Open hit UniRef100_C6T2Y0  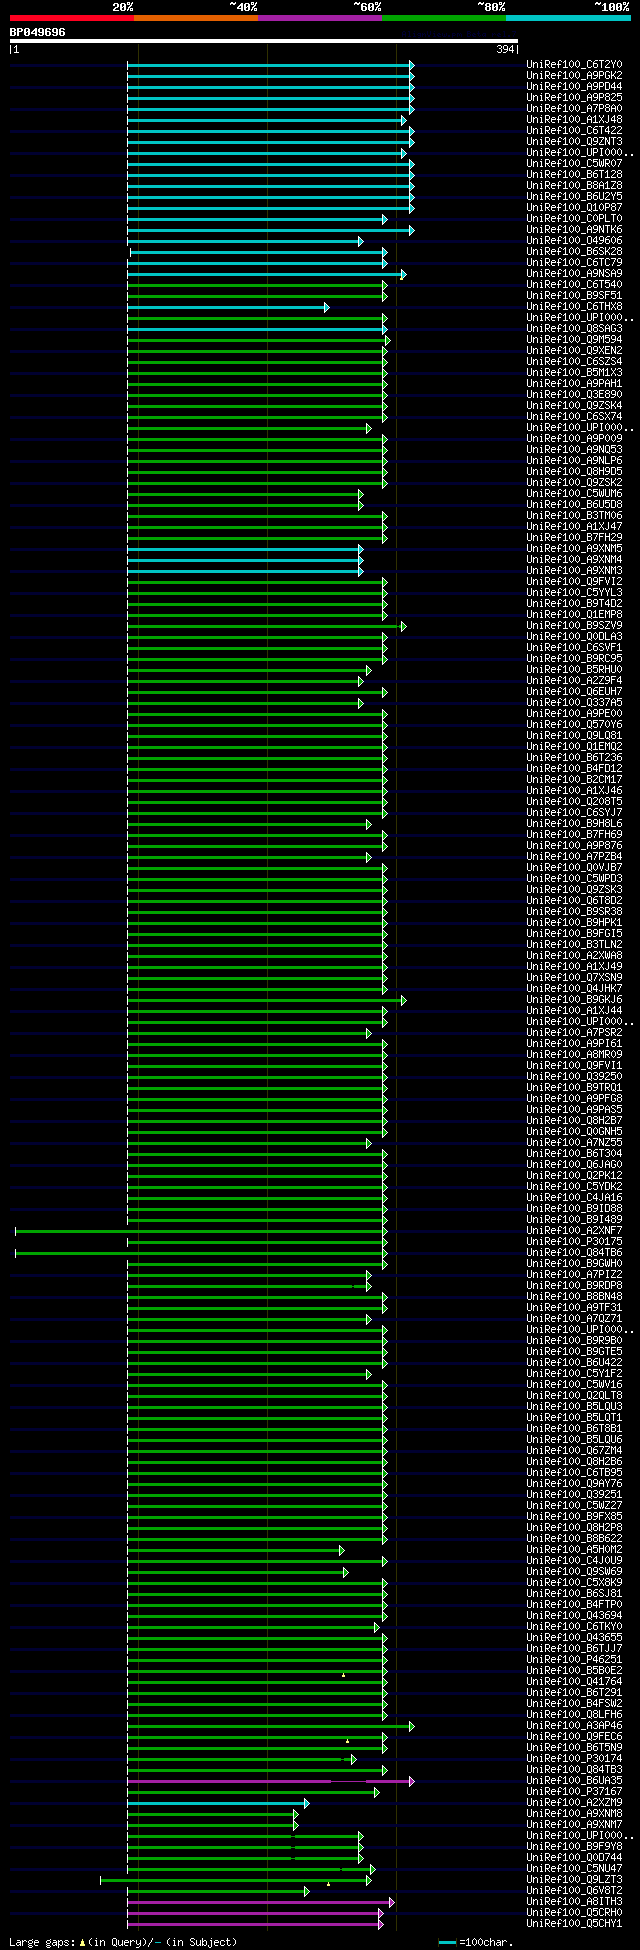pyautogui.click(x=574, y=65)
